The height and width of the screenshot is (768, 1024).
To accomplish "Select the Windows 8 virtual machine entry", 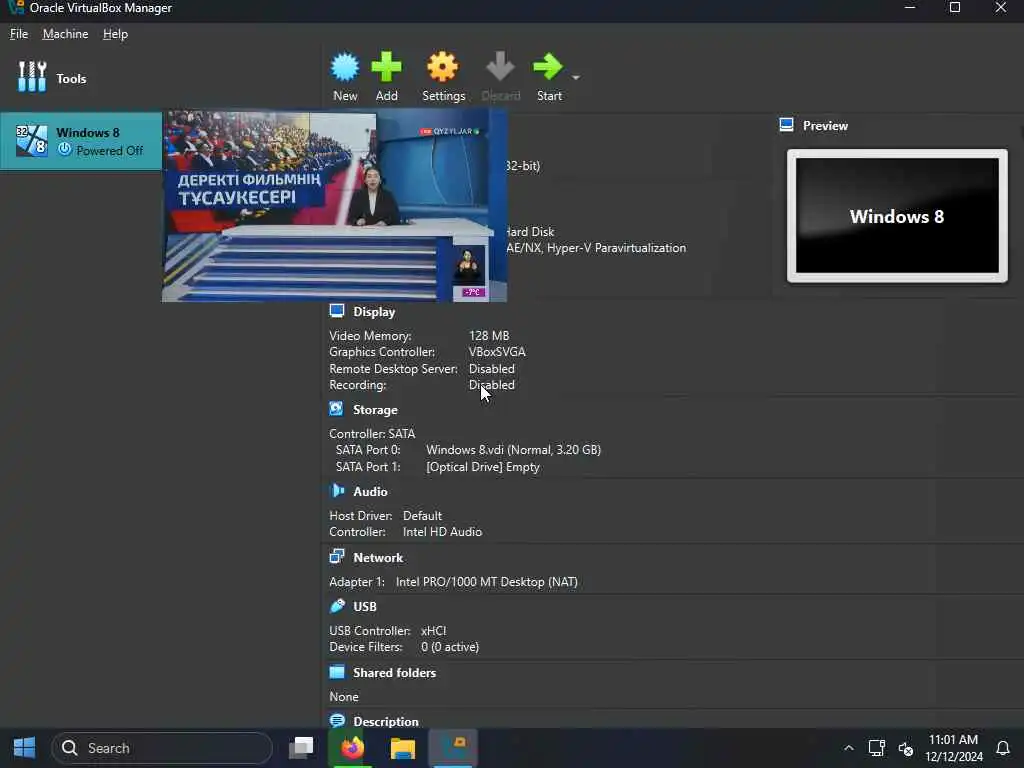I will [x=81, y=141].
